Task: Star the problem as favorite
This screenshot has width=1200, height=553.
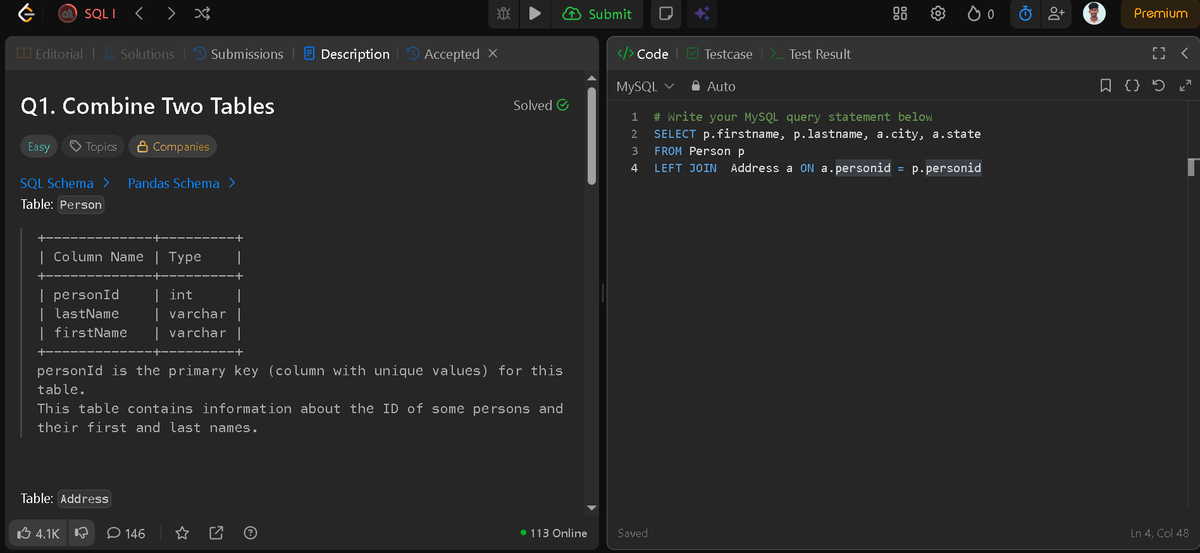Action: 182,533
